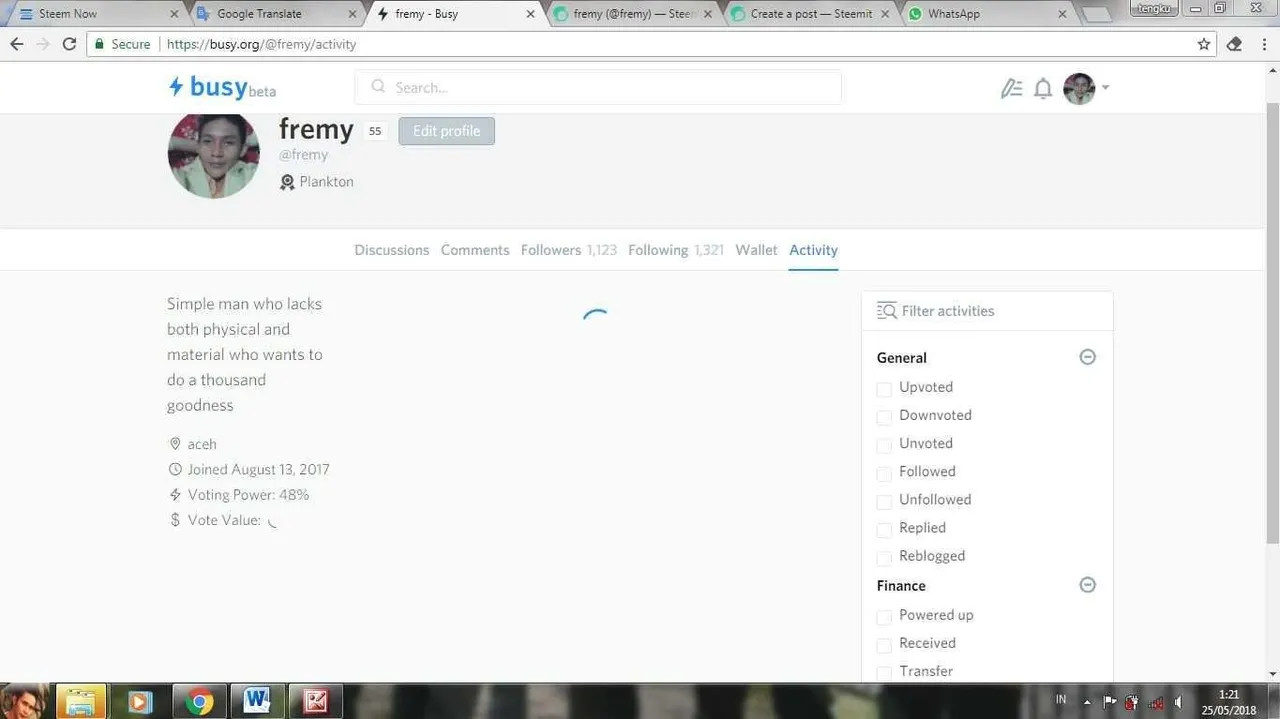Click the browser extension icon beside star
The image size is (1280, 719).
tap(1234, 44)
